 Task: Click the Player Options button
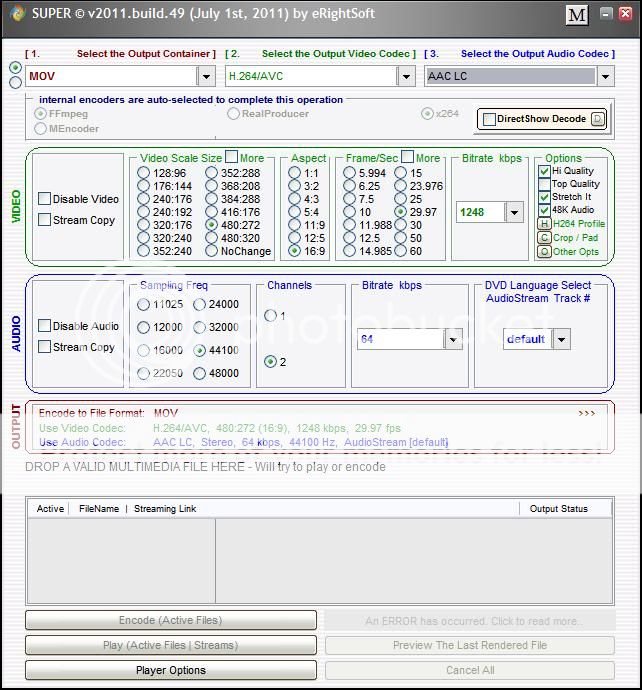click(x=170, y=670)
